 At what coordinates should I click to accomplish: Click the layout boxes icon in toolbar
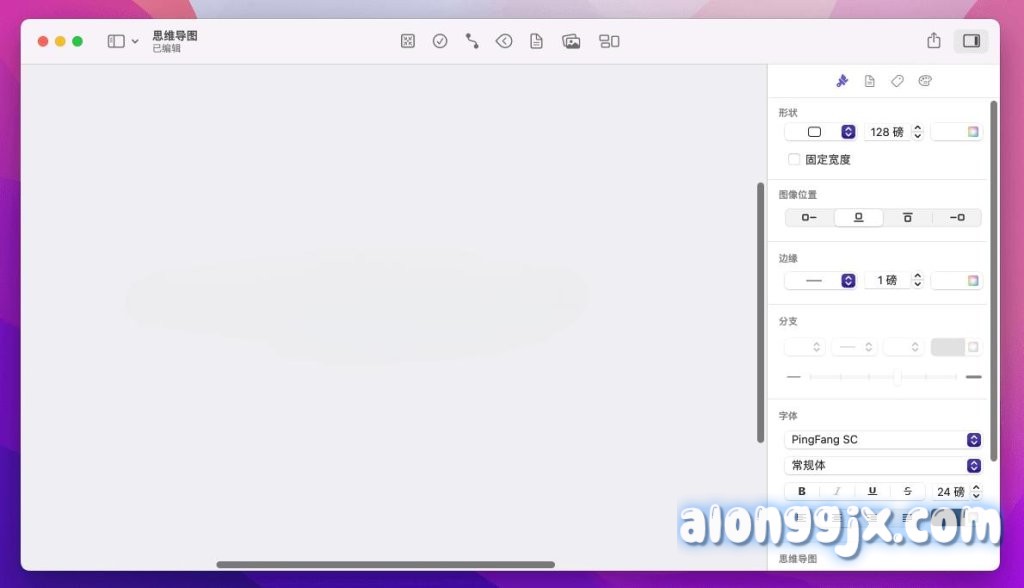point(609,41)
